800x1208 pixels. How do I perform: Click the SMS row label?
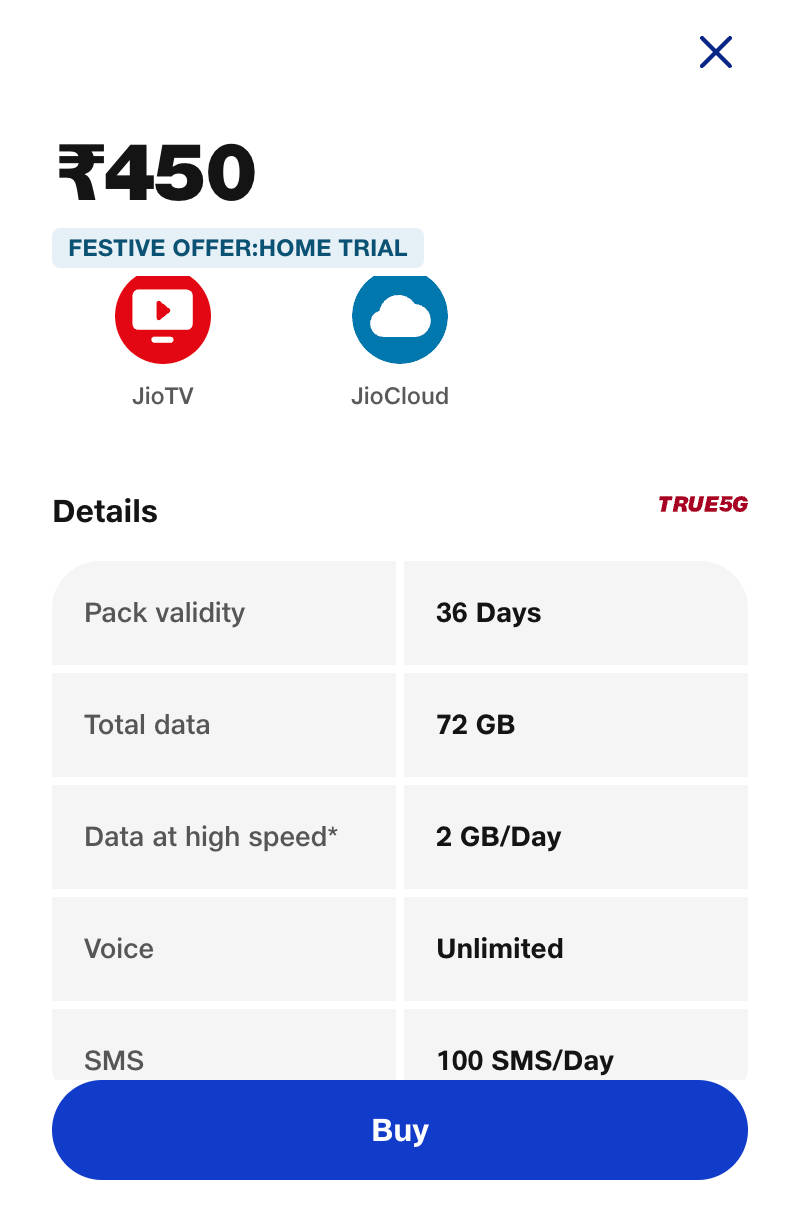tap(114, 1058)
